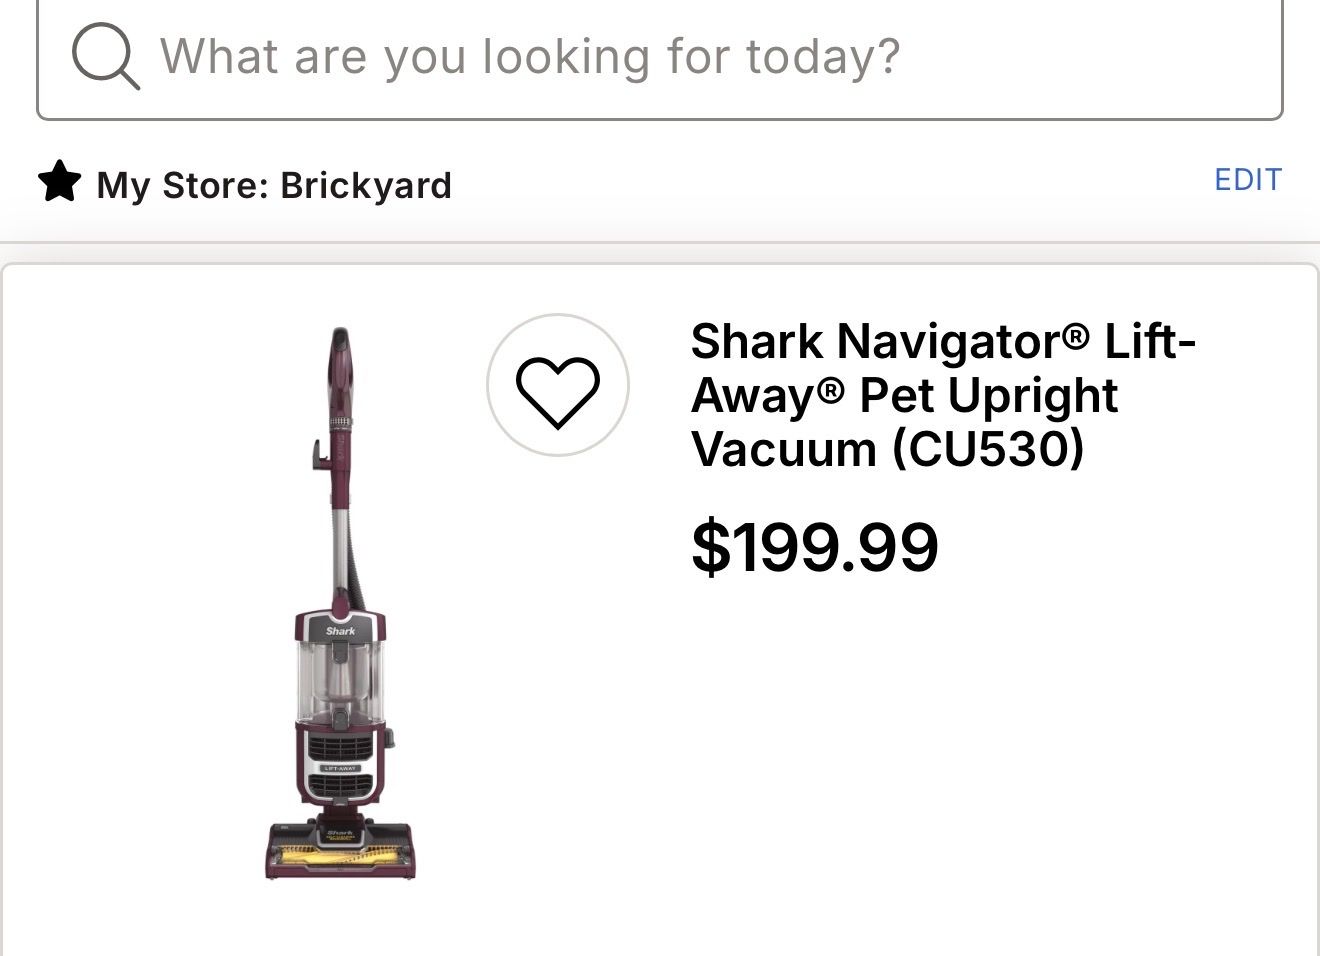Click the $199.99 price
1320x956 pixels.
(x=814, y=547)
